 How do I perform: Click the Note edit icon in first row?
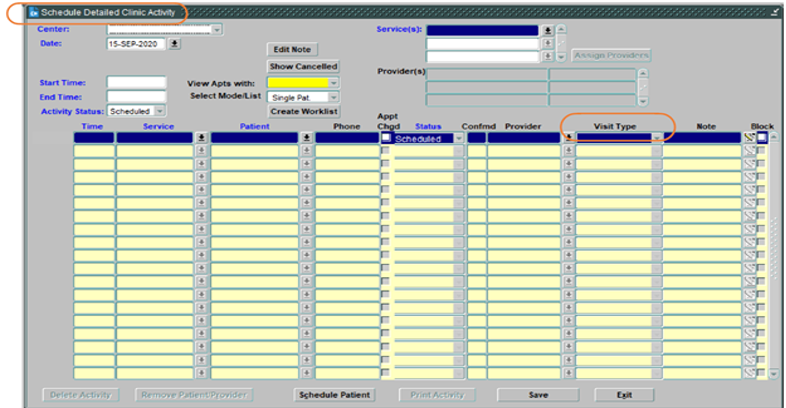[748, 138]
